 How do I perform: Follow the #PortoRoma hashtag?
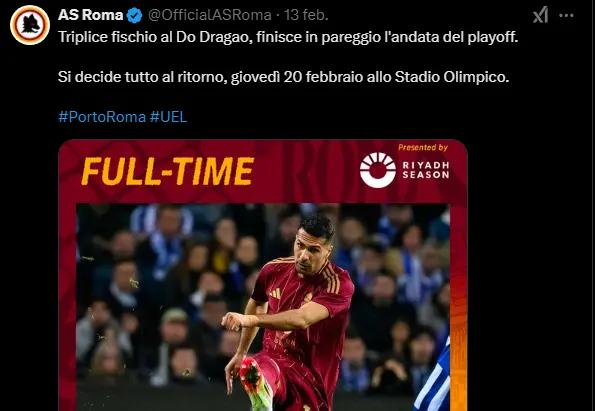102,117
